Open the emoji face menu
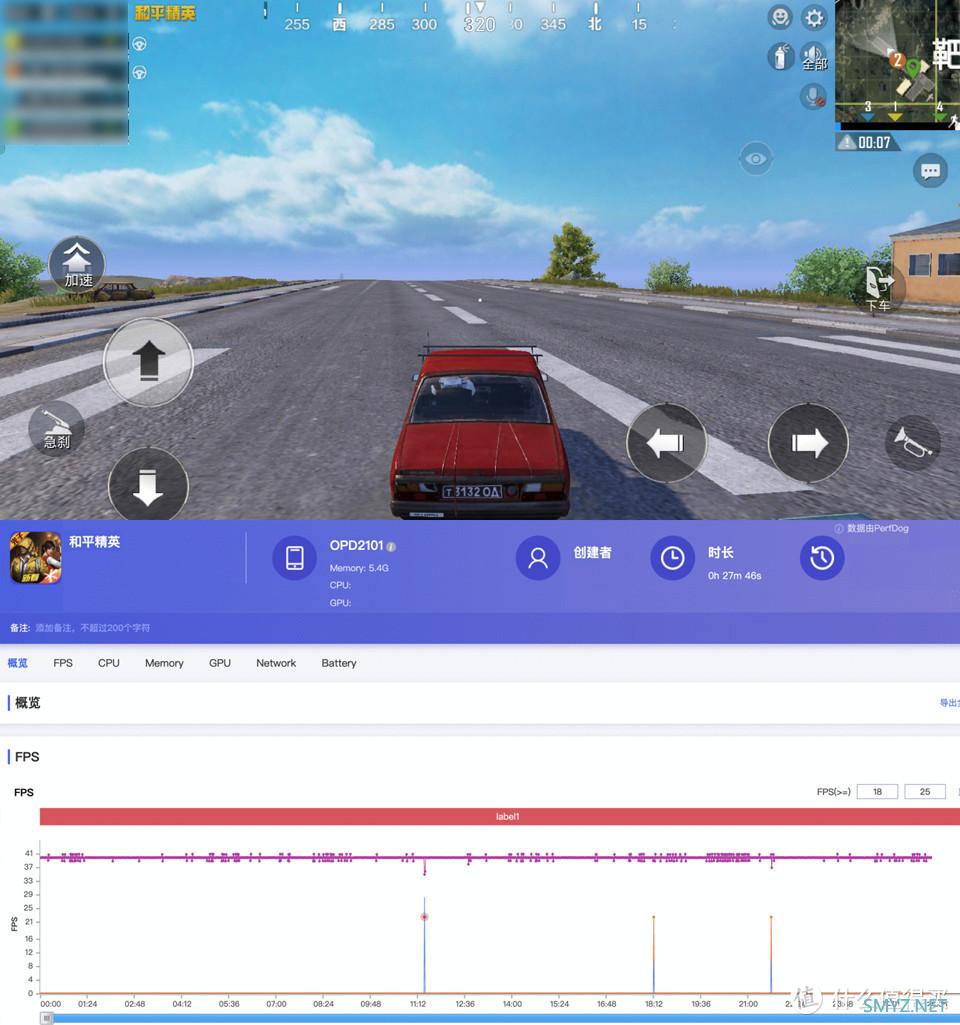Viewport: 960px width, 1025px height. pos(780,18)
